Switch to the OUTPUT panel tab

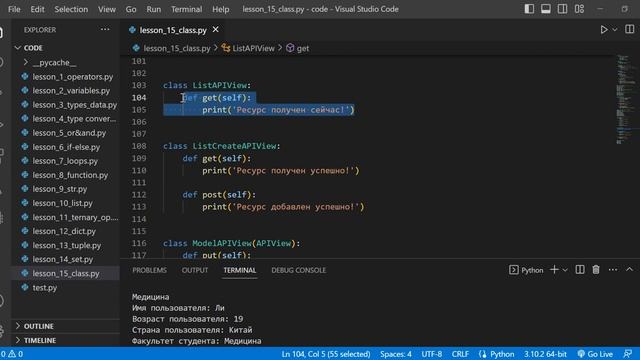tap(195, 270)
